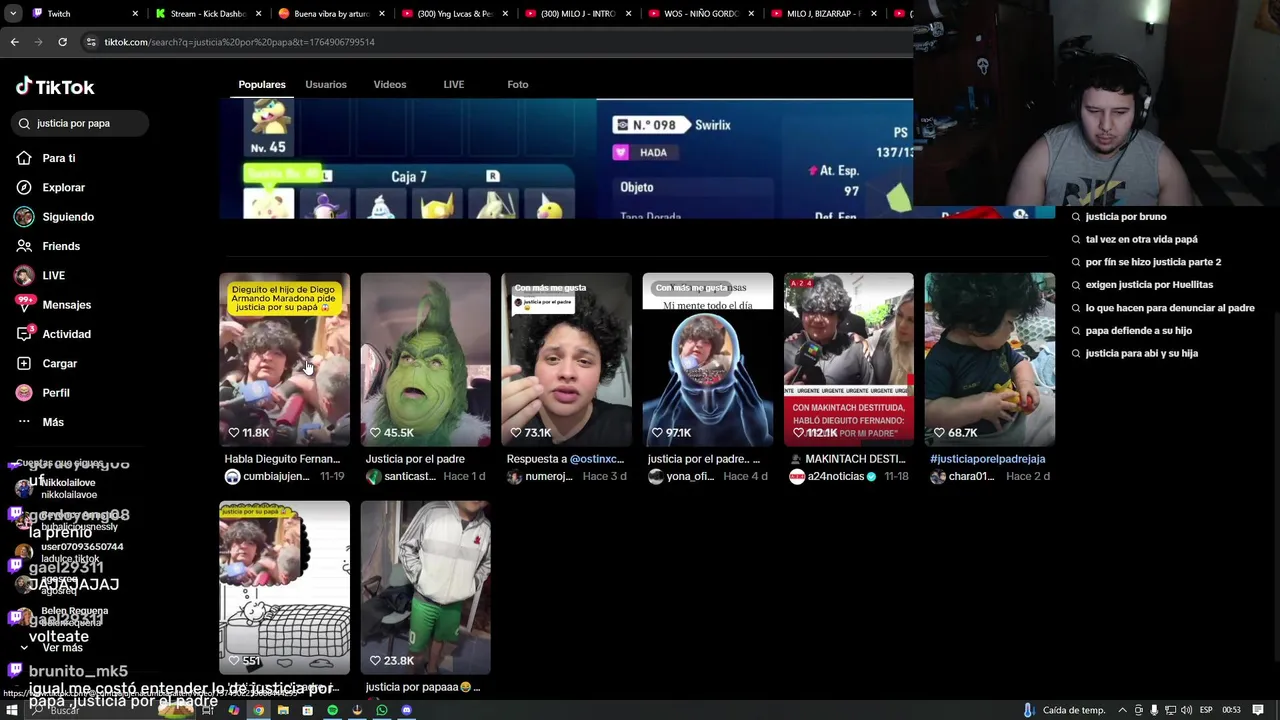The width and height of the screenshot is (1280, 720).
Task: Select the Populares tab
Action: pyautogui.click(x=262, y=84)
